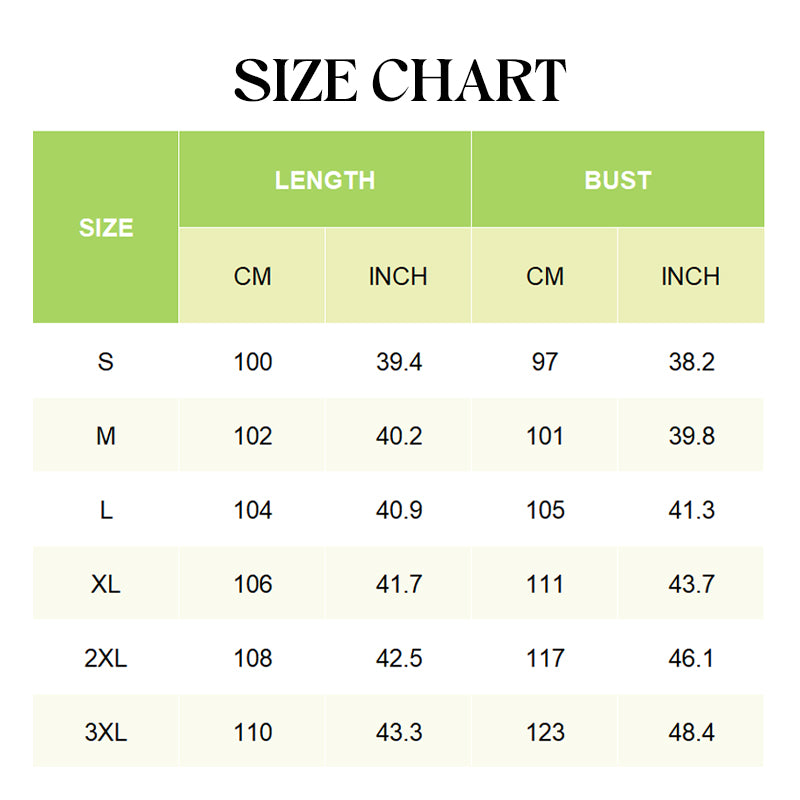
Task: Click the SIZE CHART title text
Action: pos(400,81)
